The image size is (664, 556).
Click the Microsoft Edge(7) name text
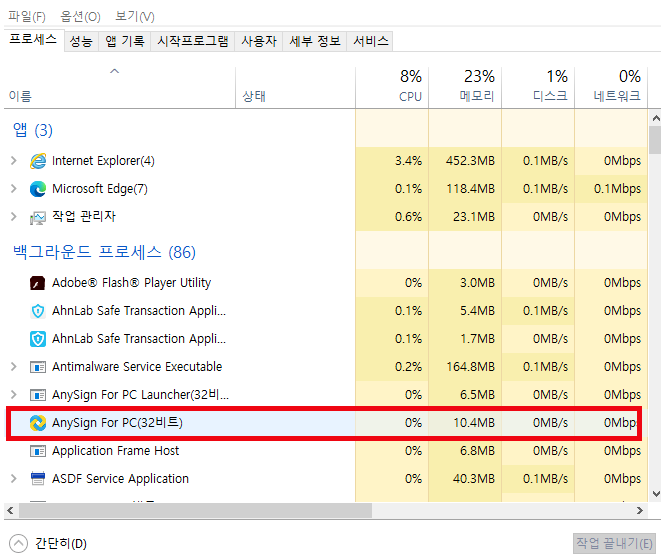tap(100, 189)
